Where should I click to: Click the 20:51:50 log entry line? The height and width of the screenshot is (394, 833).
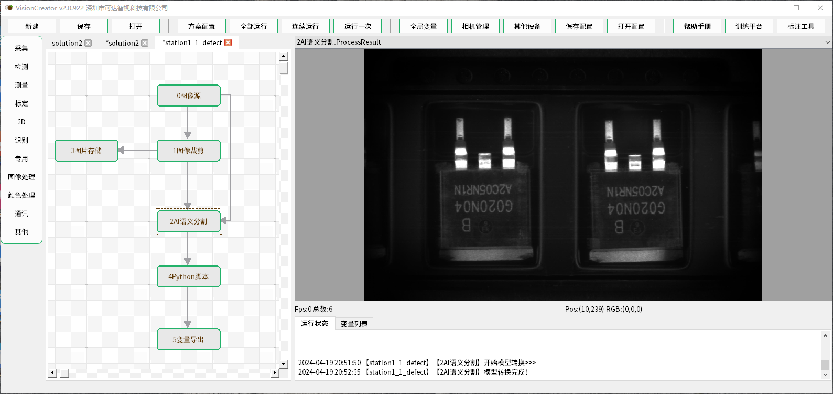(x=417, y=363)
